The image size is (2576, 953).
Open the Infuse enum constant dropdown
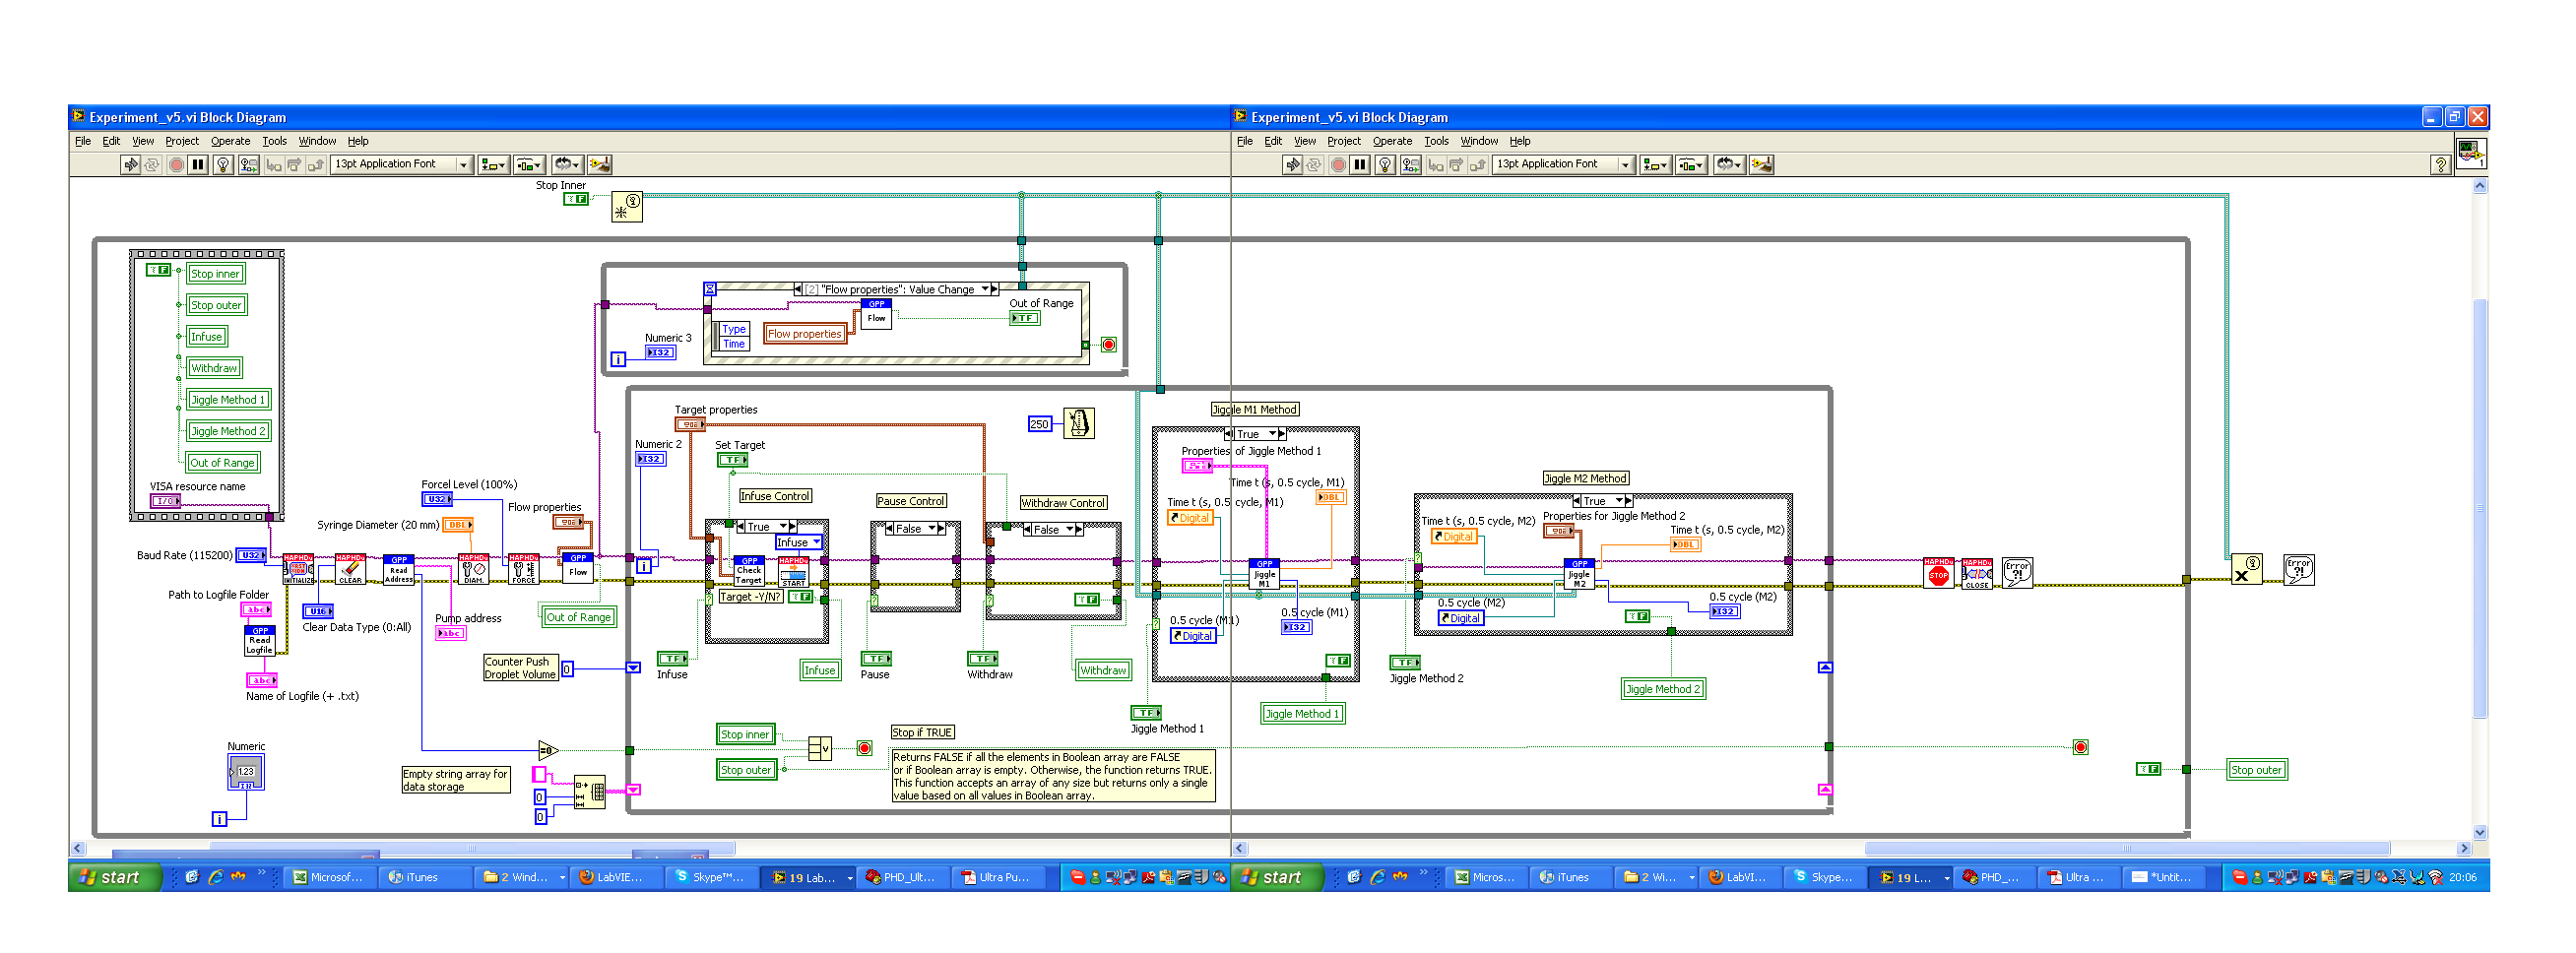(798, 542)
